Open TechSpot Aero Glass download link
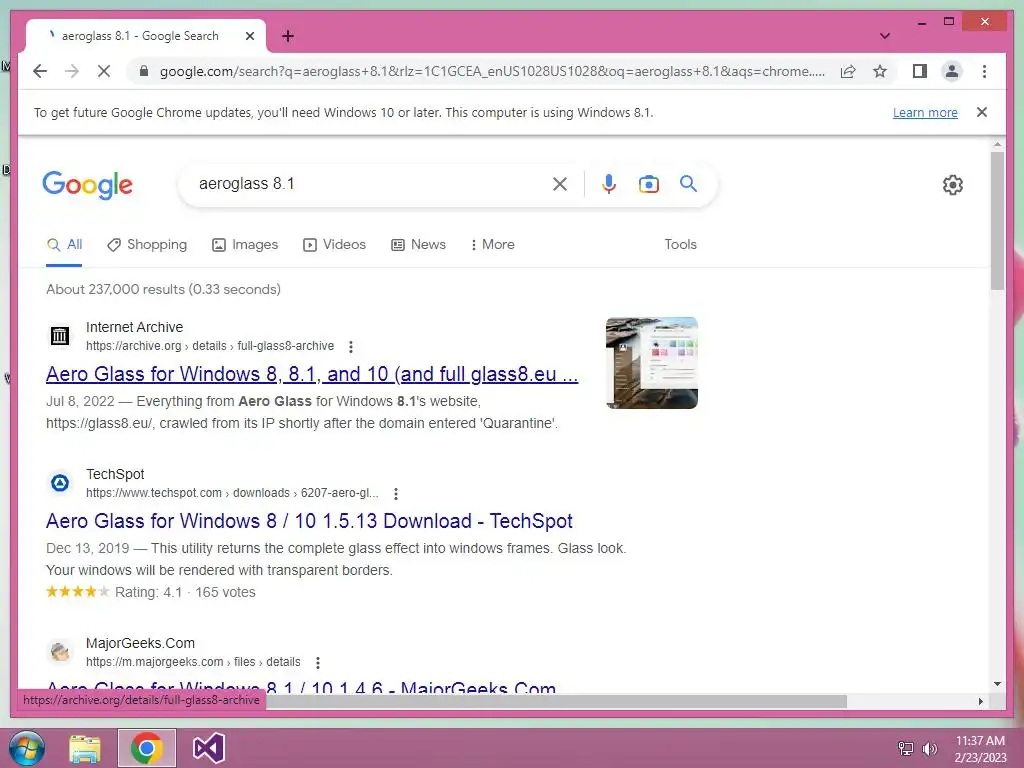Image resolution: width=1024 pixels, height=768 pixels. [x=309, y=520]
